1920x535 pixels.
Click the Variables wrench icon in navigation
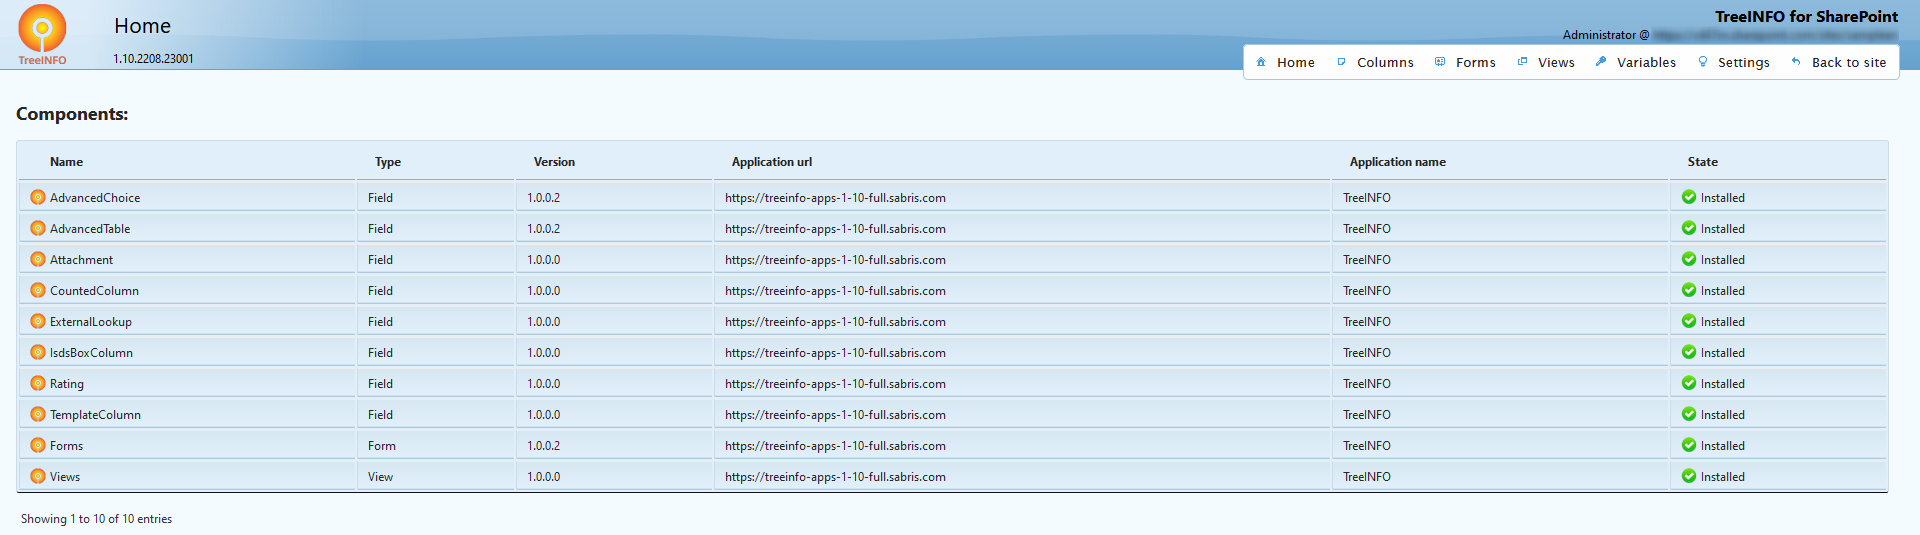[x=1601, y=62]
